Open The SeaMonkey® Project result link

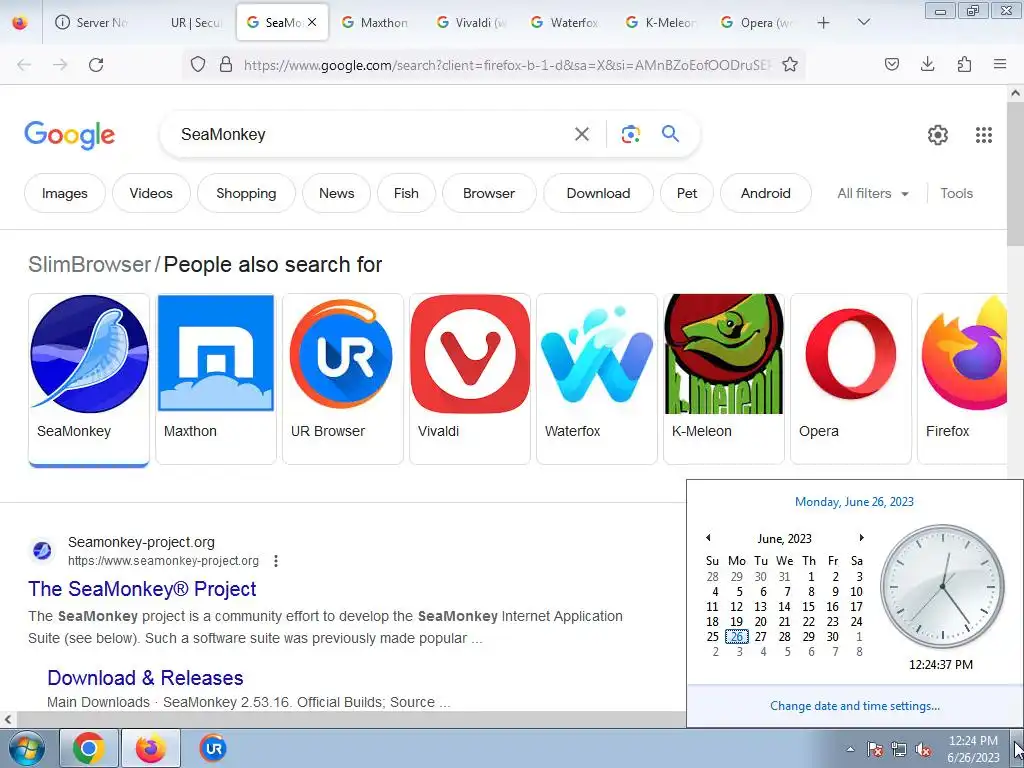(142, 589)
